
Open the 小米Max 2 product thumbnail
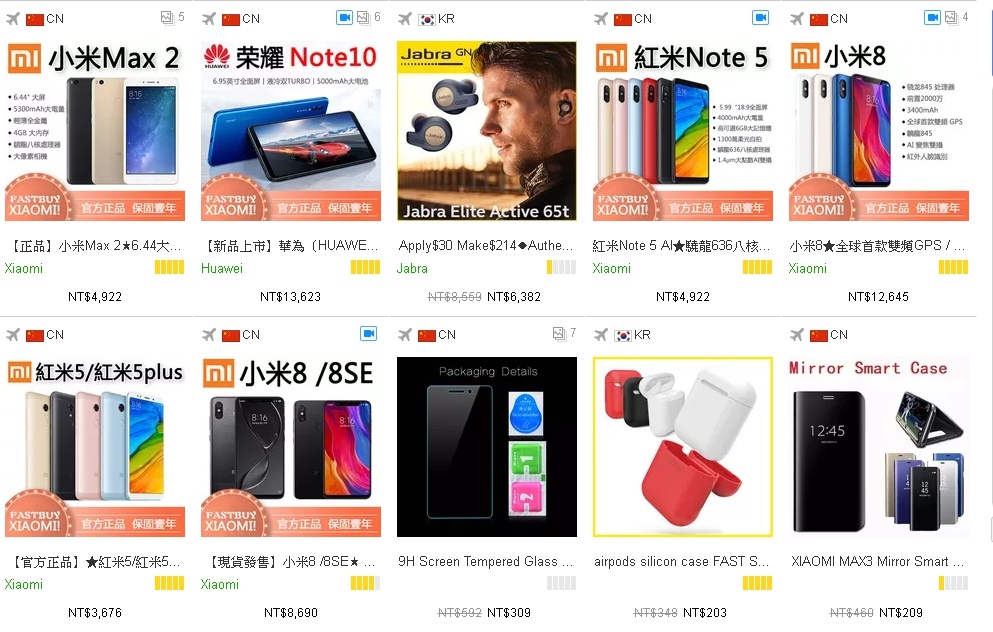pyautogui.click(x=95, y=131)
